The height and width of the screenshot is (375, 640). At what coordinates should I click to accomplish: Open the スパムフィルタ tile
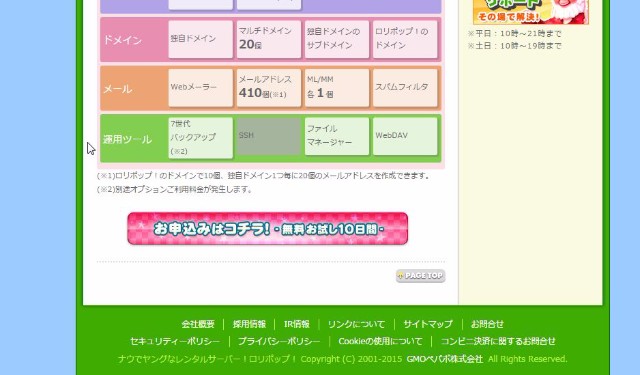405,88
